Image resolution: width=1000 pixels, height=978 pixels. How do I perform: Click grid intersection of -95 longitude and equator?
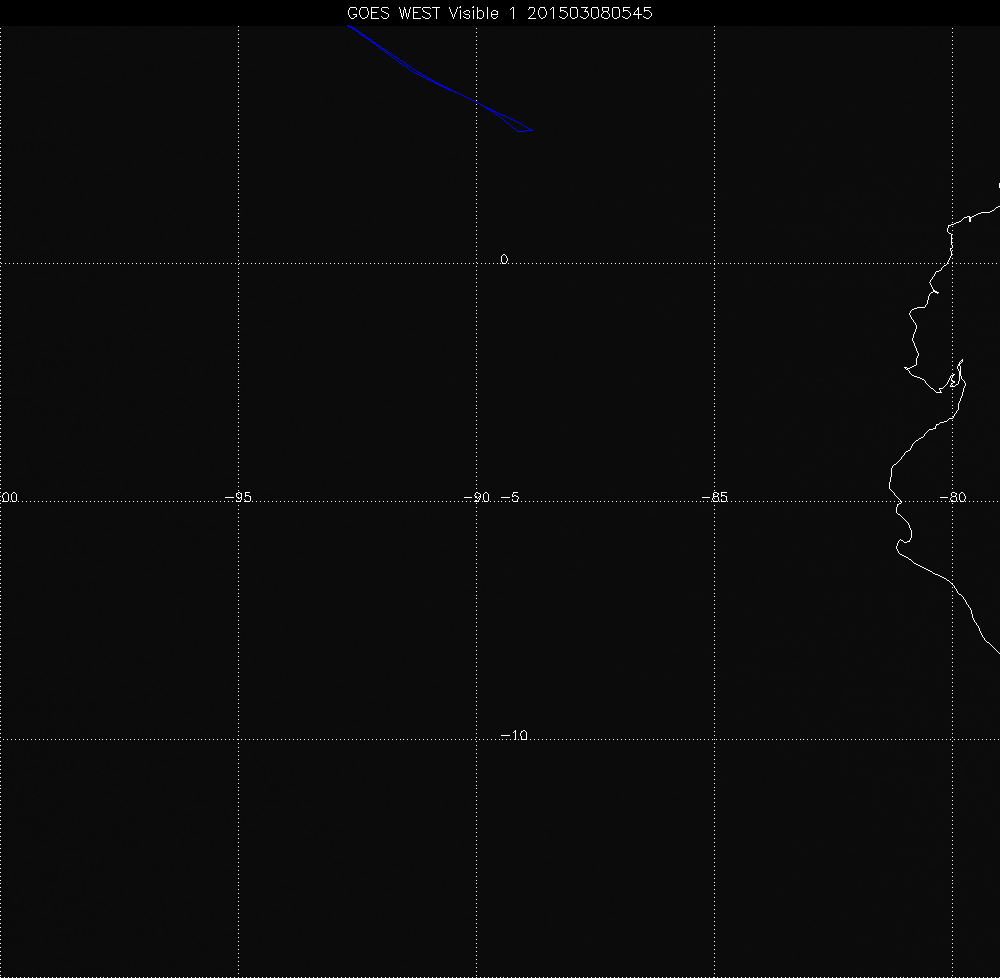pos(238,263)
